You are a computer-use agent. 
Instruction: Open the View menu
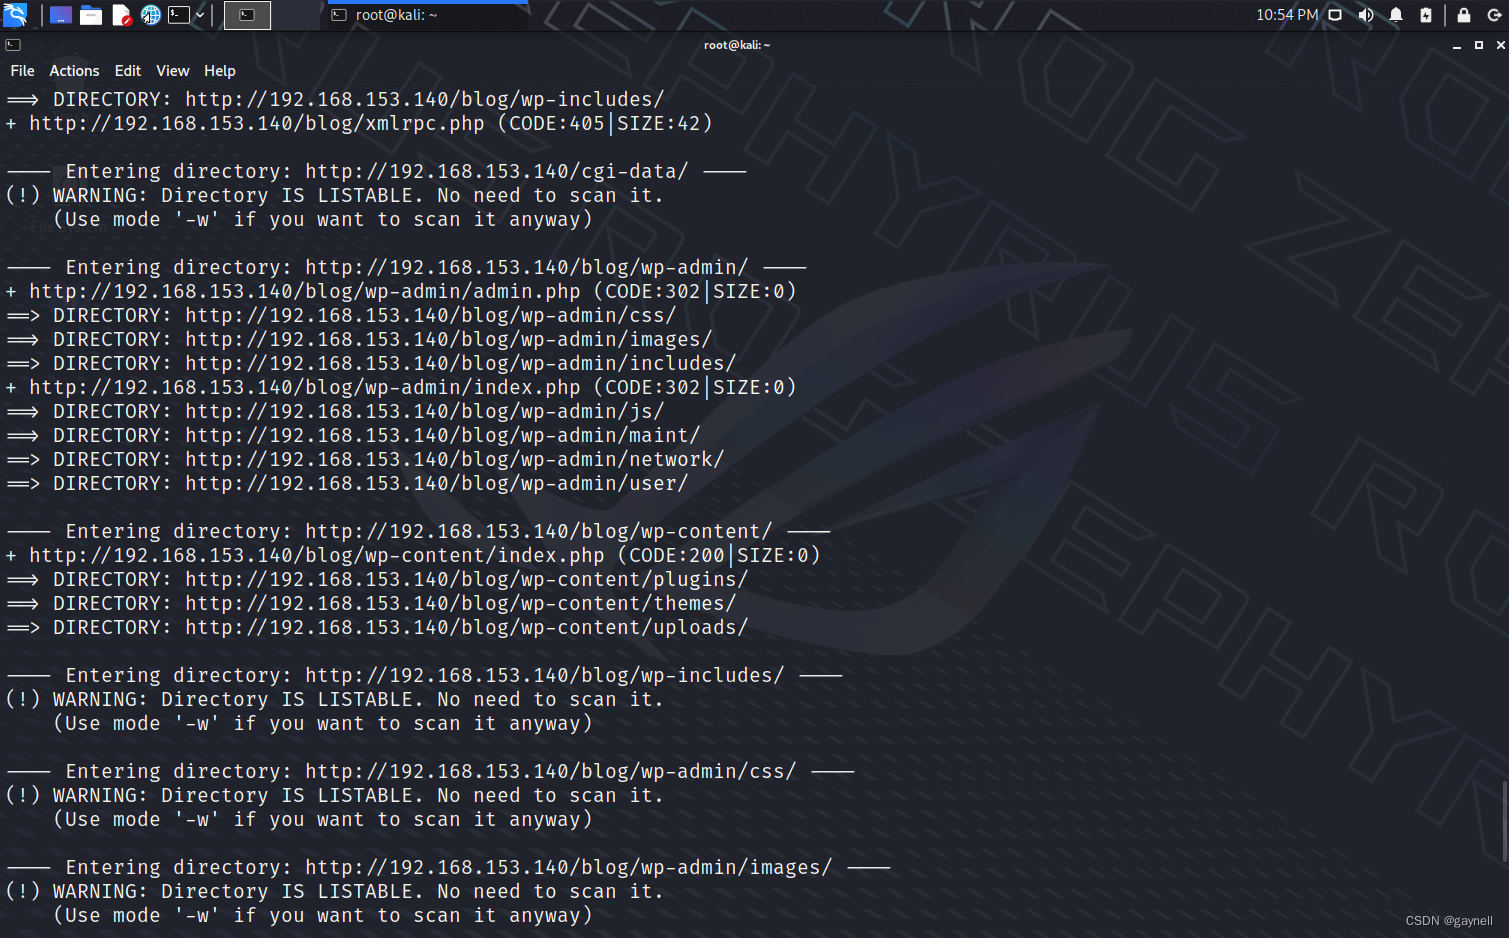pyautogui.click(x=172, y=71)
